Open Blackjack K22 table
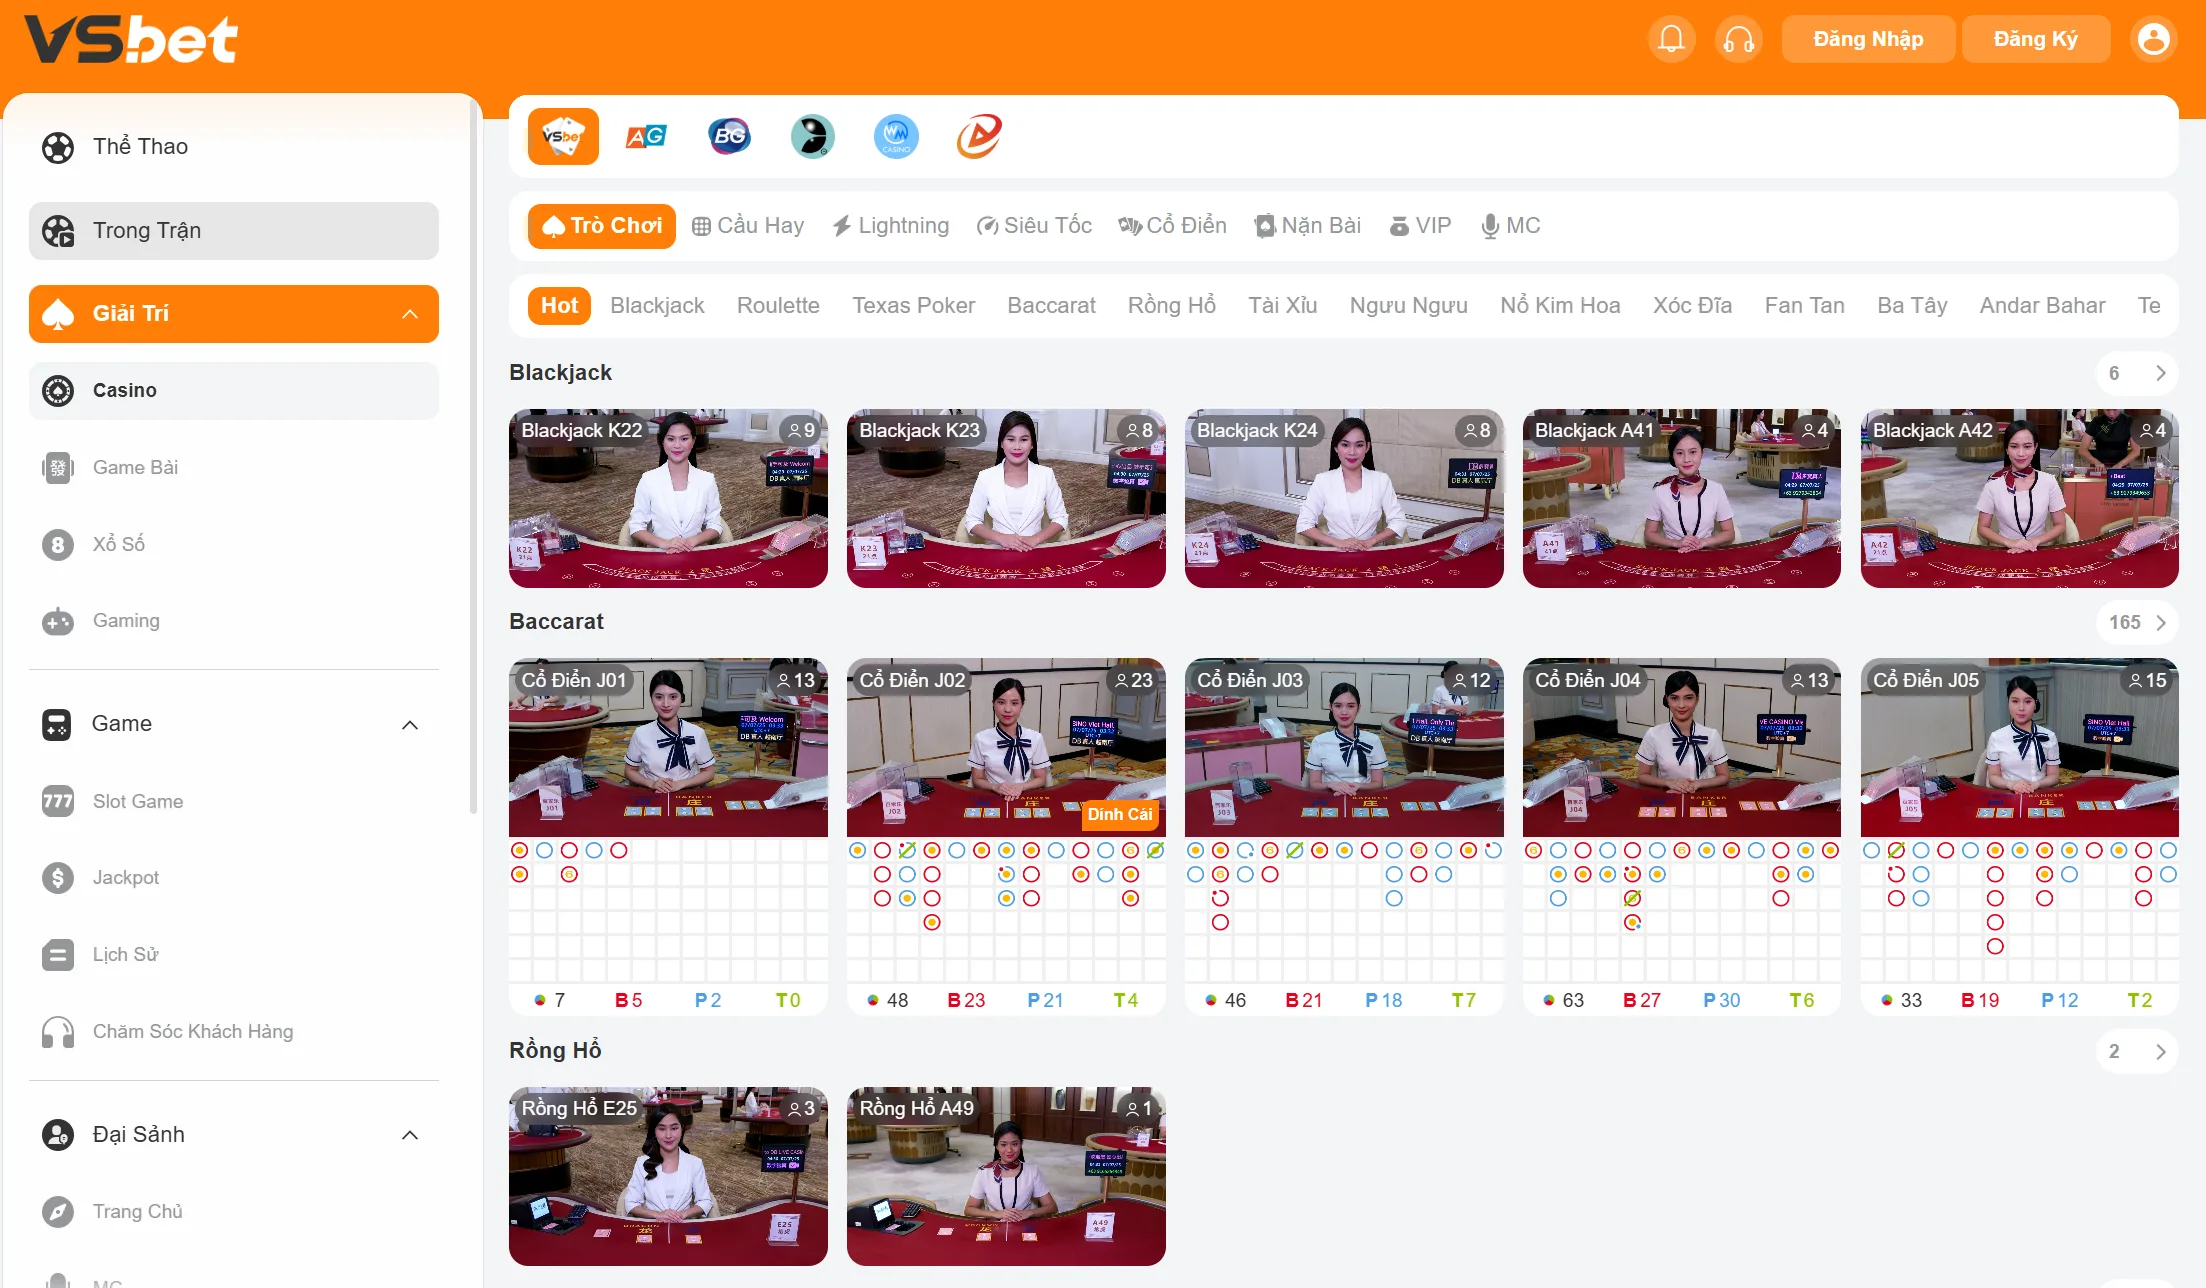Screen dimensions: 2206x1288 click(668, 498)
